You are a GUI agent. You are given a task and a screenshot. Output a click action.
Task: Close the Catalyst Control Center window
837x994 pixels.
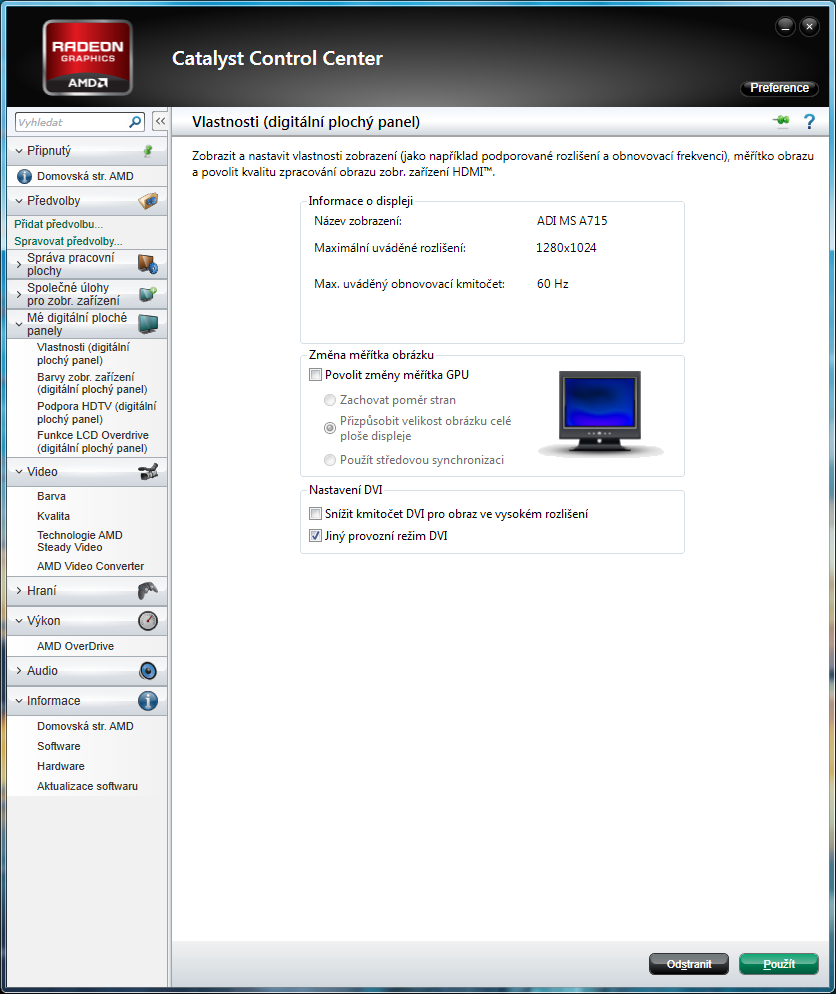click(809, 27)
